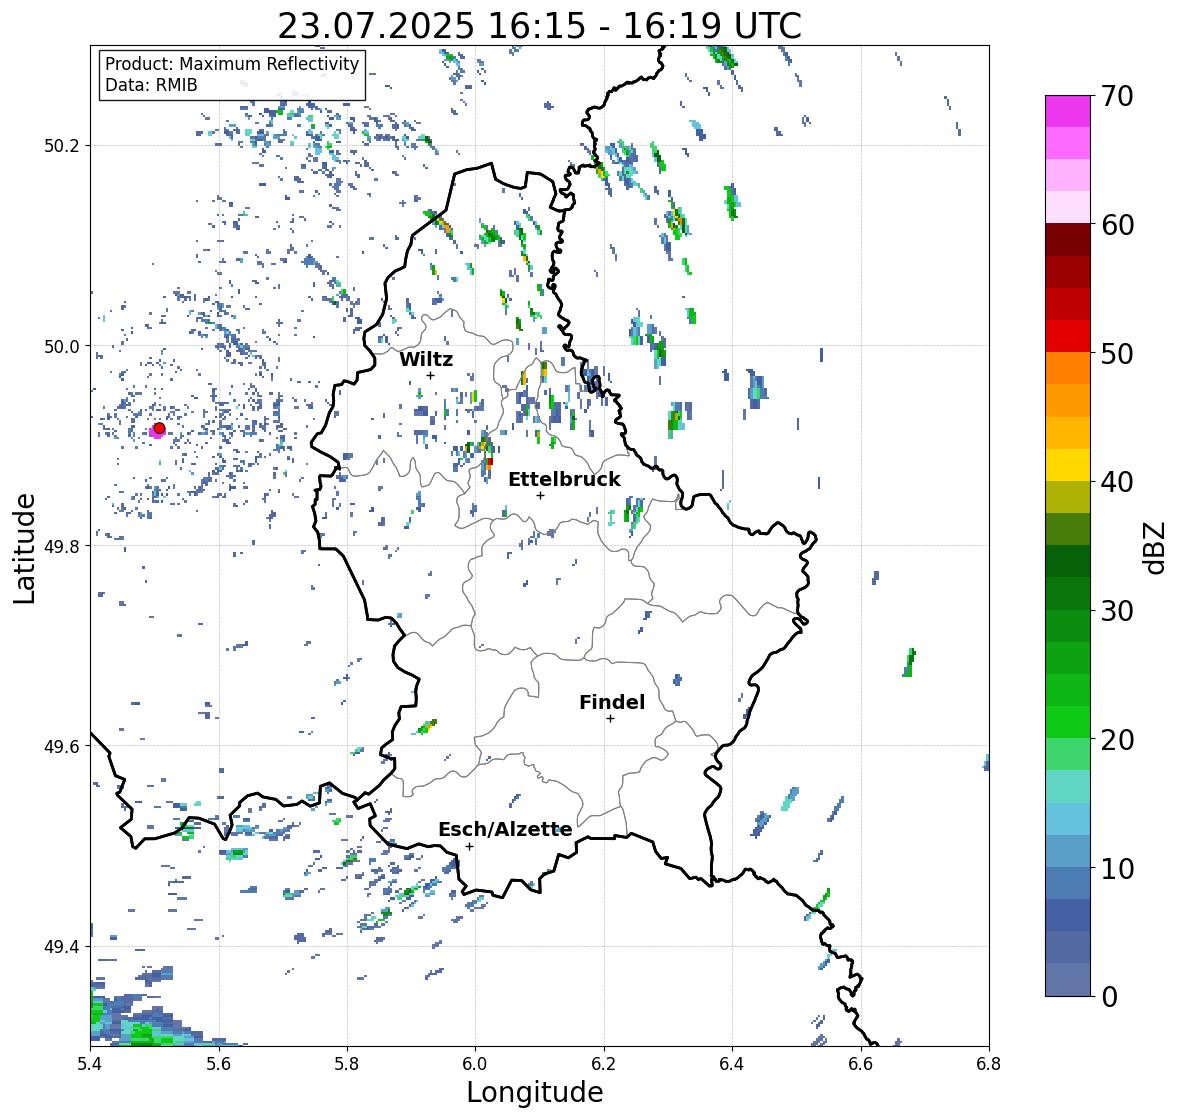Click the yellow colorbar segment at 40
Viewport: 1179px width, 1117px height.
coord(1068,465)
